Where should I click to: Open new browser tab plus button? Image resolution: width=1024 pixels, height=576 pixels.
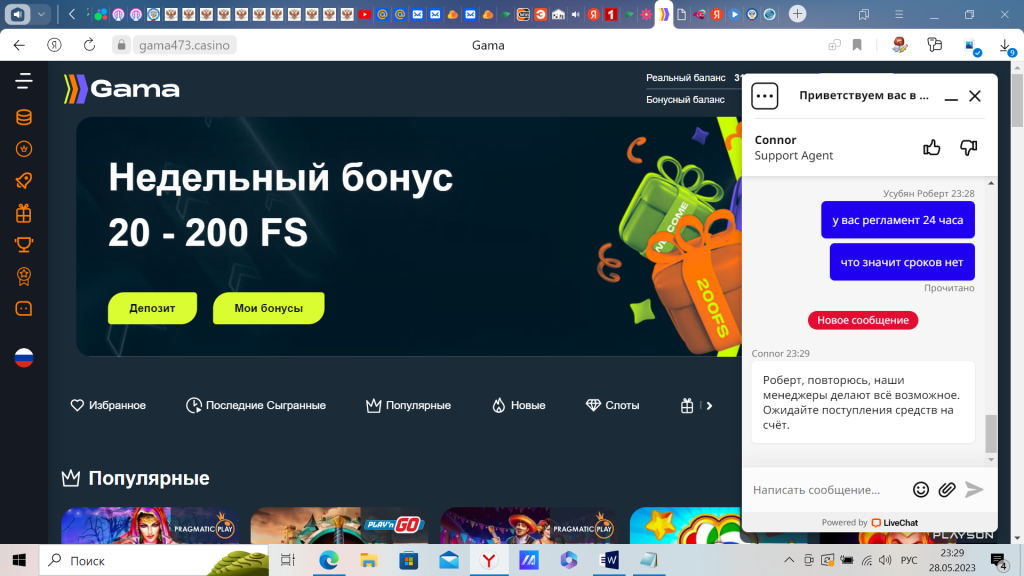coord(797,14)
